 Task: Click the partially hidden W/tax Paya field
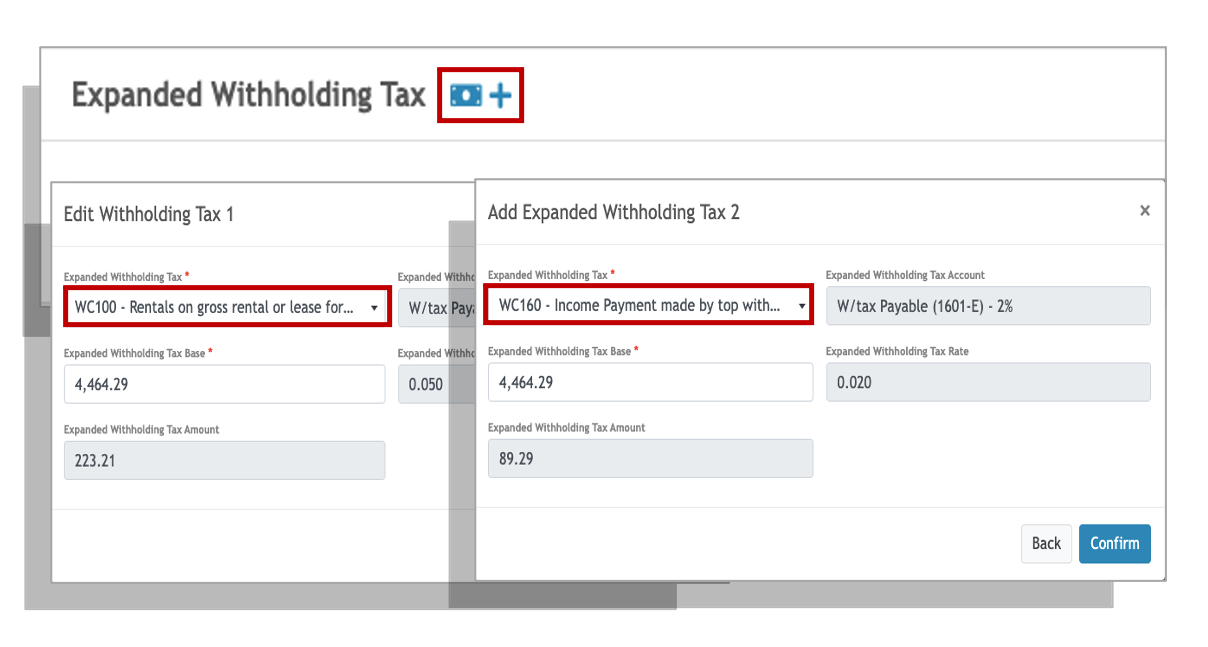(437, 308)
